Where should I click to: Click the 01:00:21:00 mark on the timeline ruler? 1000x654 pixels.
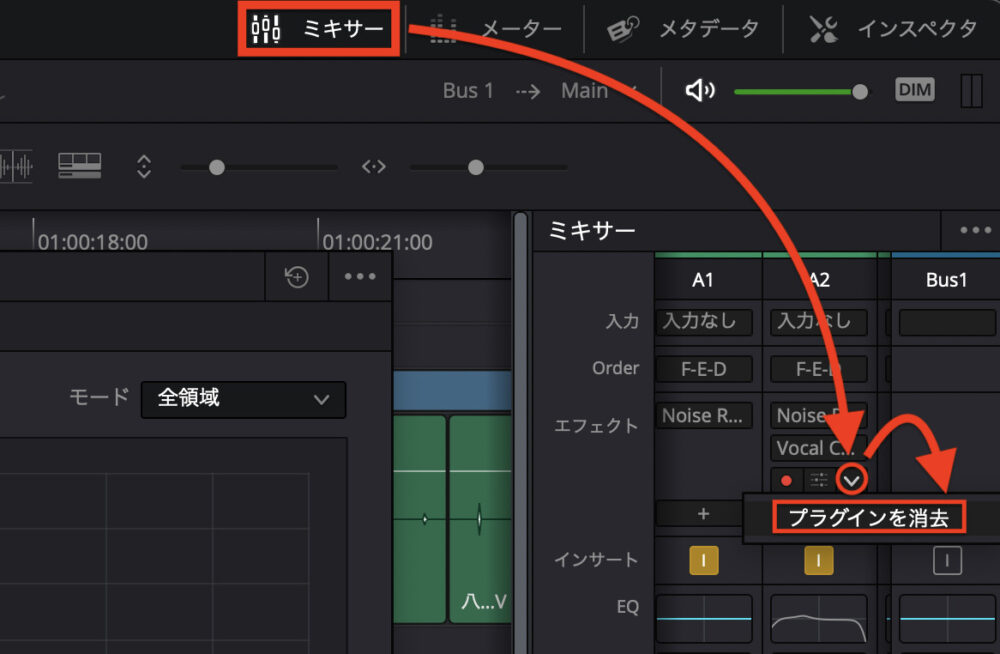pyautogui.click(x=378, y=242)
